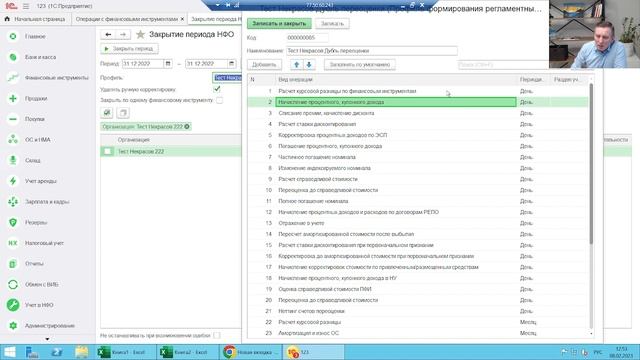Open Налоговый учет sidebar section
This screenshot has height=360, width=640.
coord(44,243)
